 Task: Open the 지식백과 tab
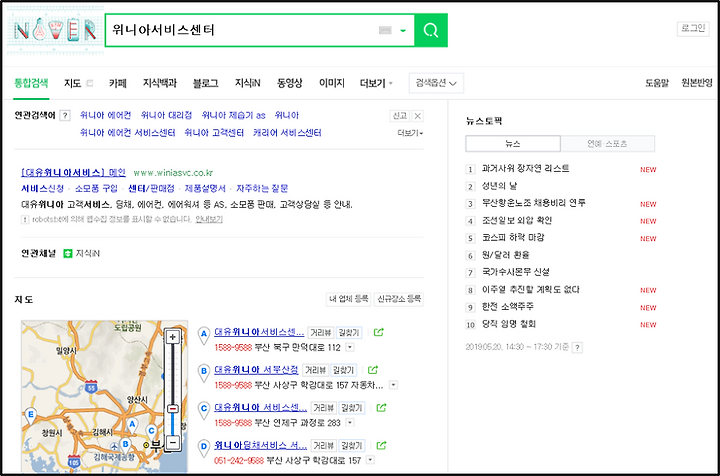click(159, 83)
